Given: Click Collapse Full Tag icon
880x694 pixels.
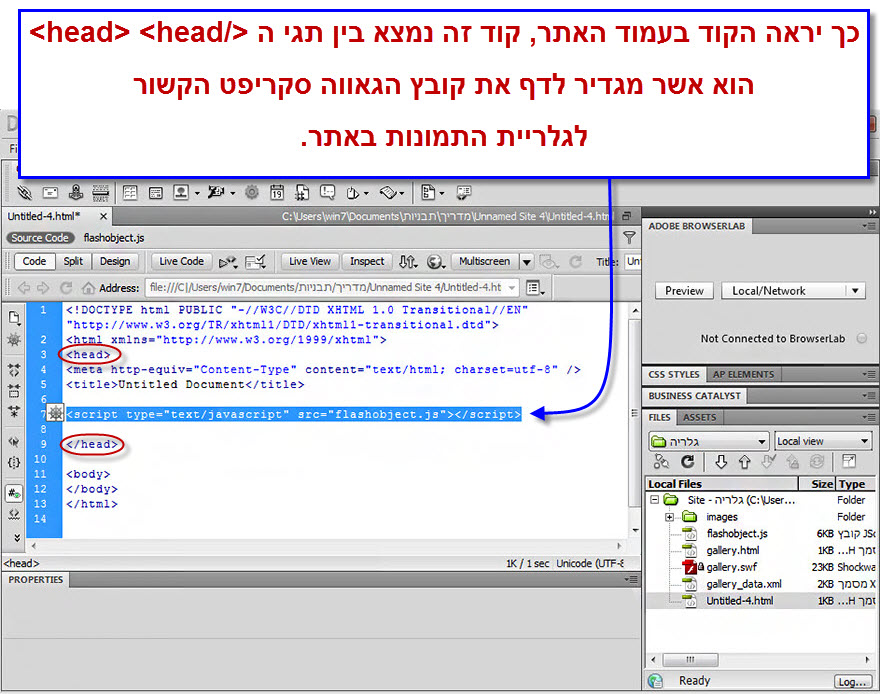Looking at the screenshot, I should tap(14, 370).
